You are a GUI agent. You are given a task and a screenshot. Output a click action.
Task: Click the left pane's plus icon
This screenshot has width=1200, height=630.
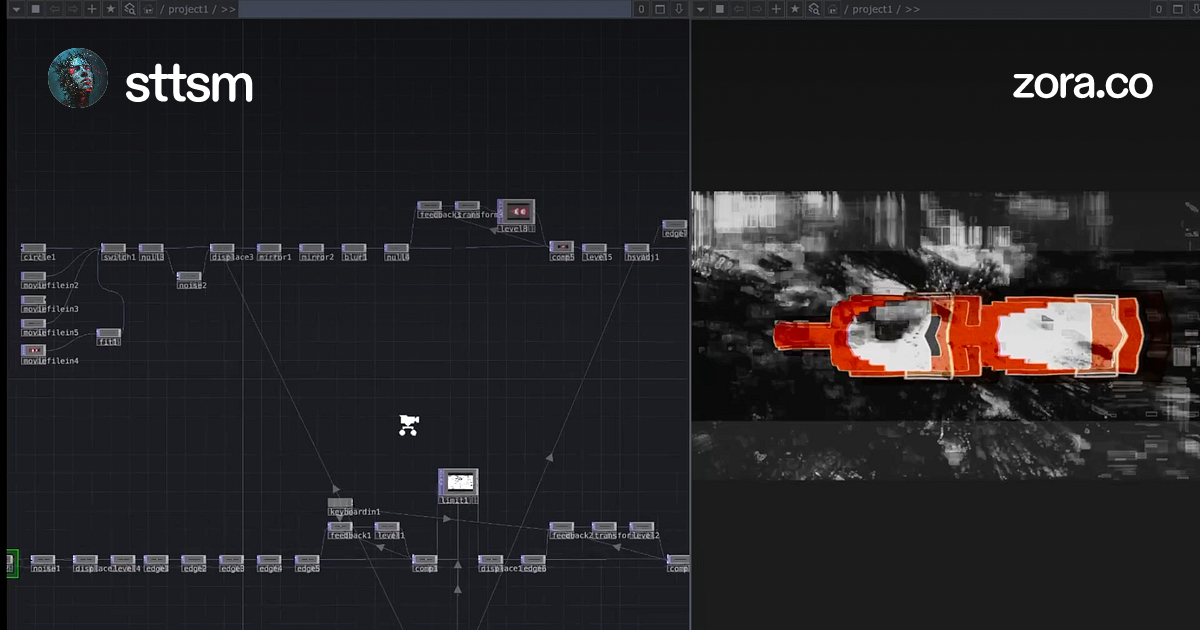[92, 9]
